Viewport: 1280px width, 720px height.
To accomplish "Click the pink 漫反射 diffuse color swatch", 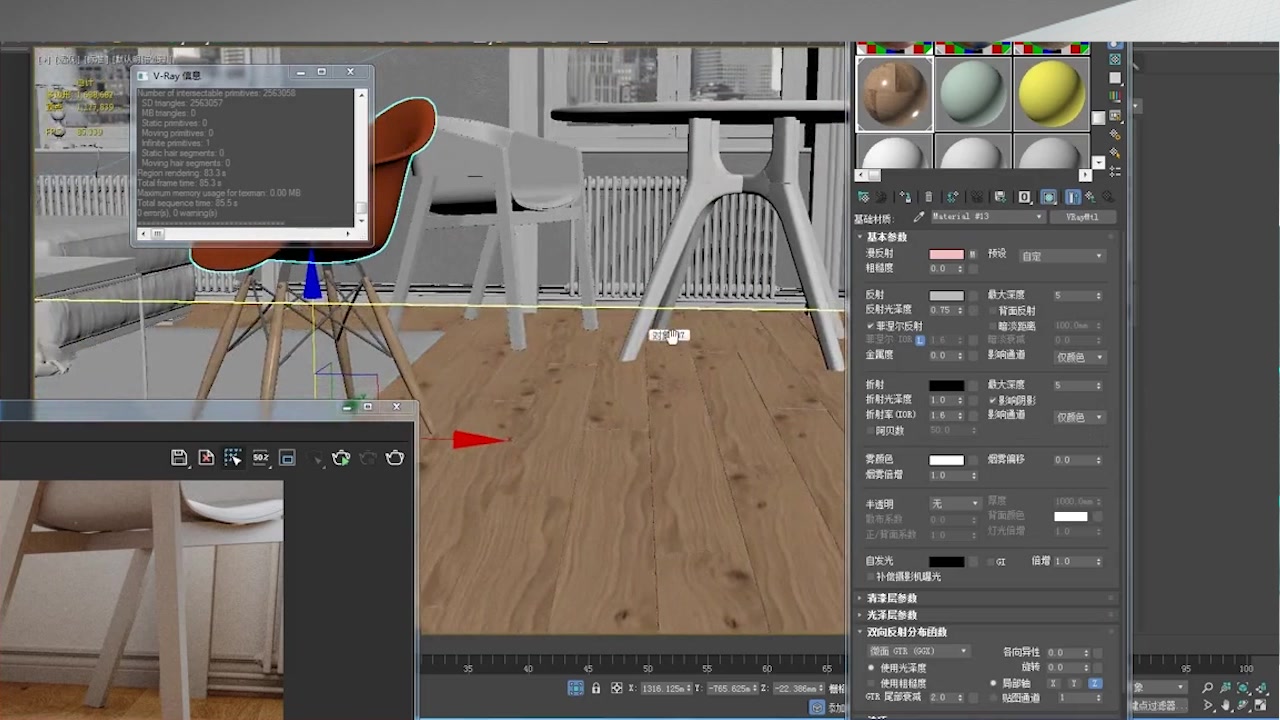I will pos(946,254).
